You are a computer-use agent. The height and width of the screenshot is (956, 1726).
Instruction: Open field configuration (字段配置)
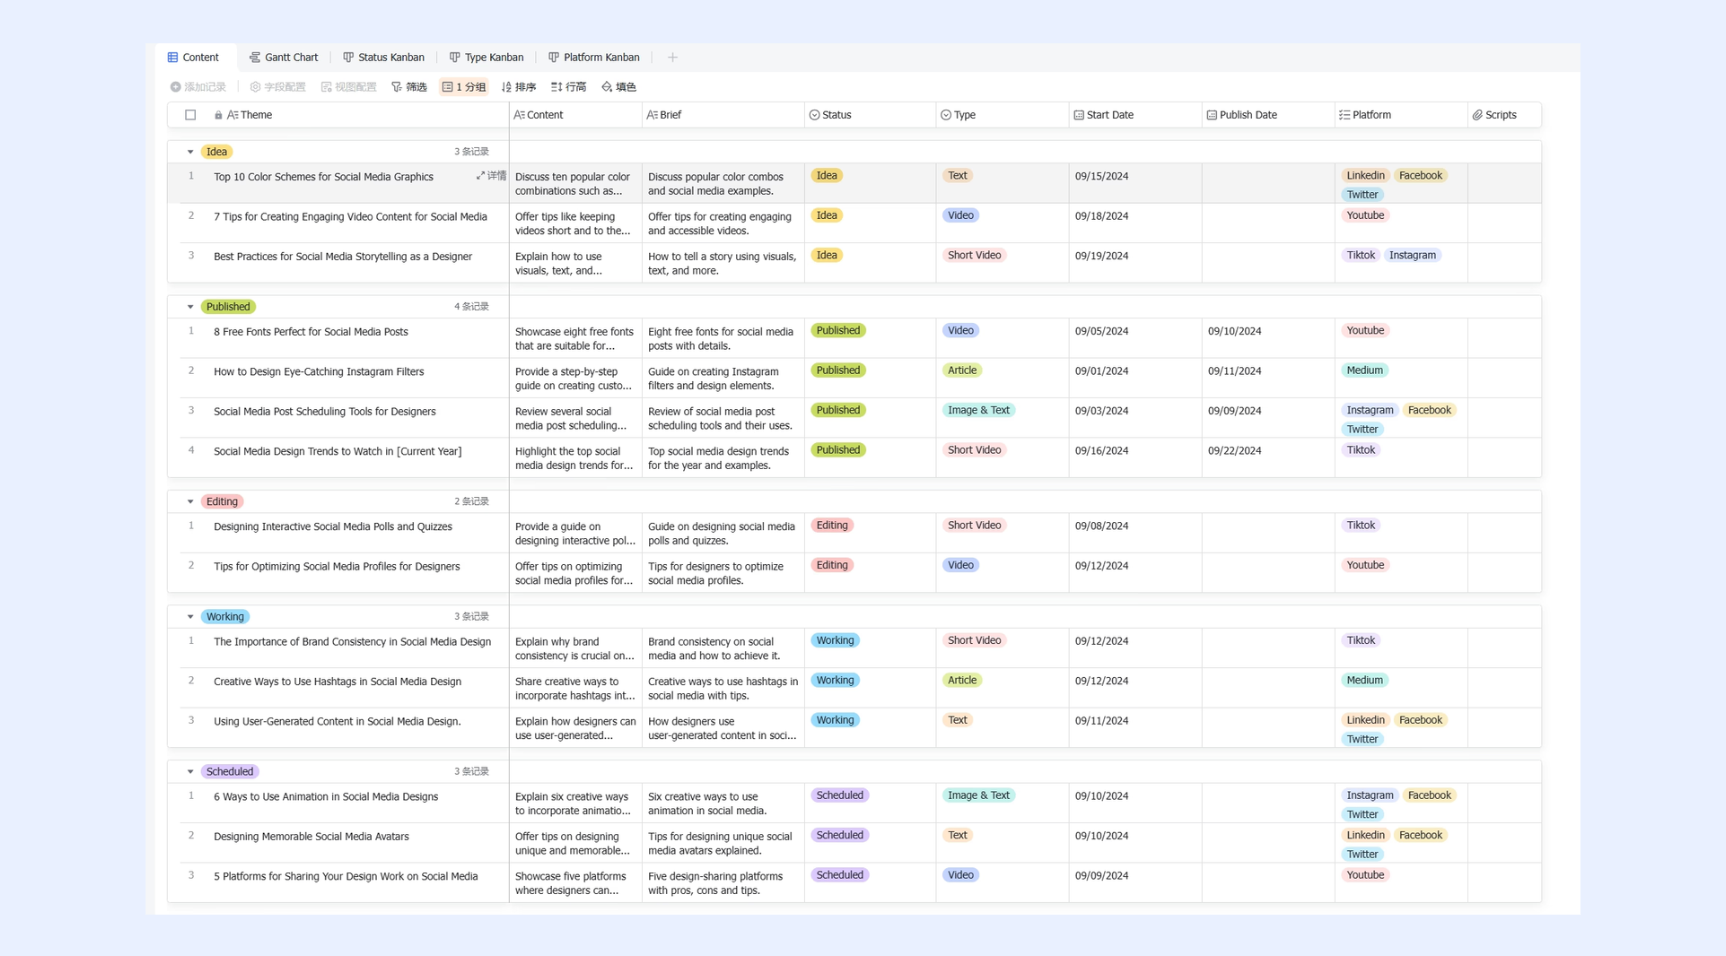(278, 87)
